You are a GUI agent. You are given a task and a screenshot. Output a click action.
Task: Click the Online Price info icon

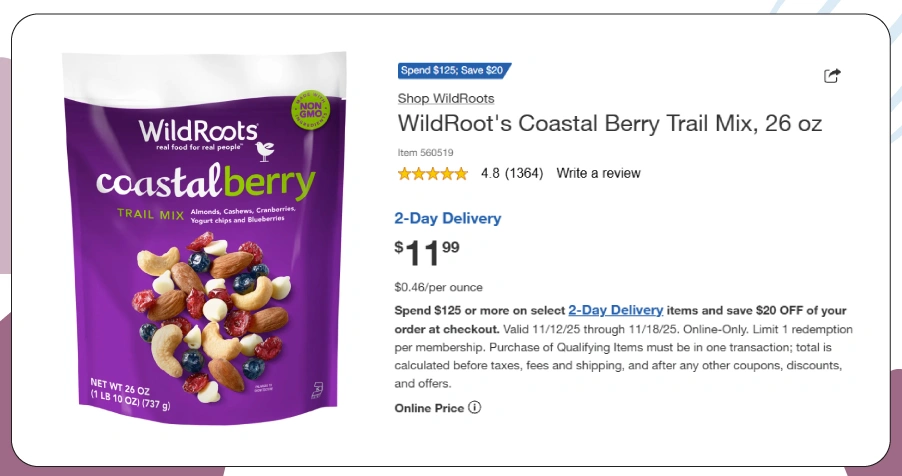(x=475, y=407)
